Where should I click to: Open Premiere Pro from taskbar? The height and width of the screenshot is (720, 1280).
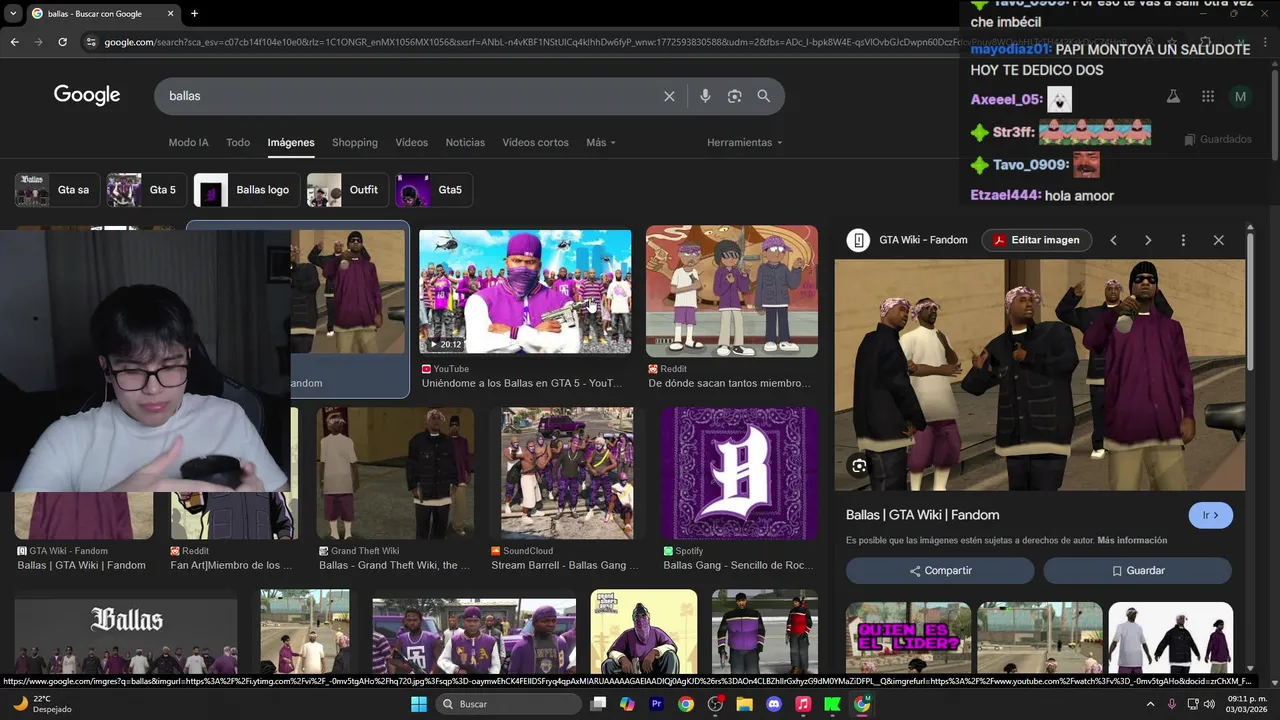click(x=657, y=704)
